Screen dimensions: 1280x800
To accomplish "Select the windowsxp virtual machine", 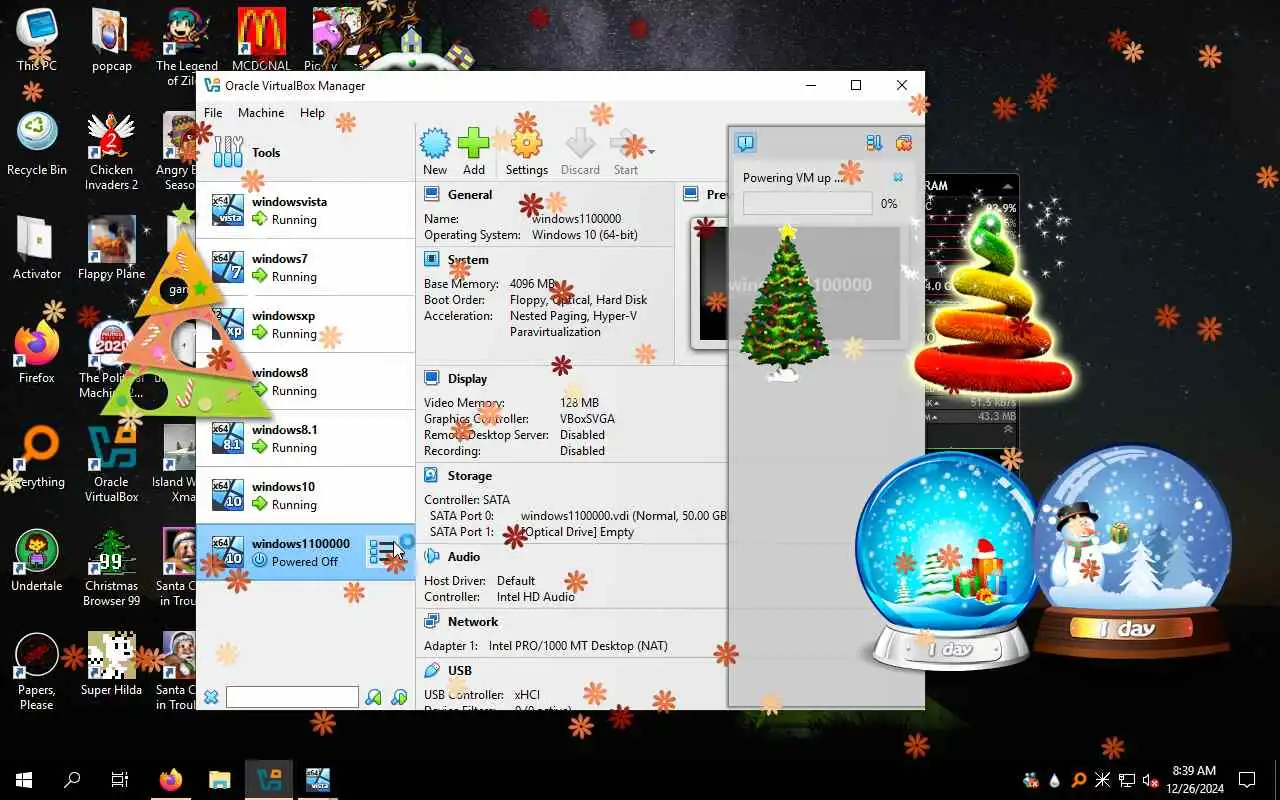I will pos(305,324).
